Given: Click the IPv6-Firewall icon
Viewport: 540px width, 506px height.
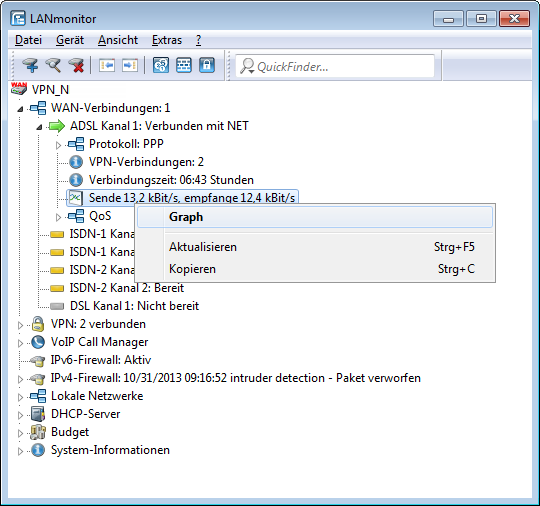Looking at the screenshot, I should [x=37, y=360].
